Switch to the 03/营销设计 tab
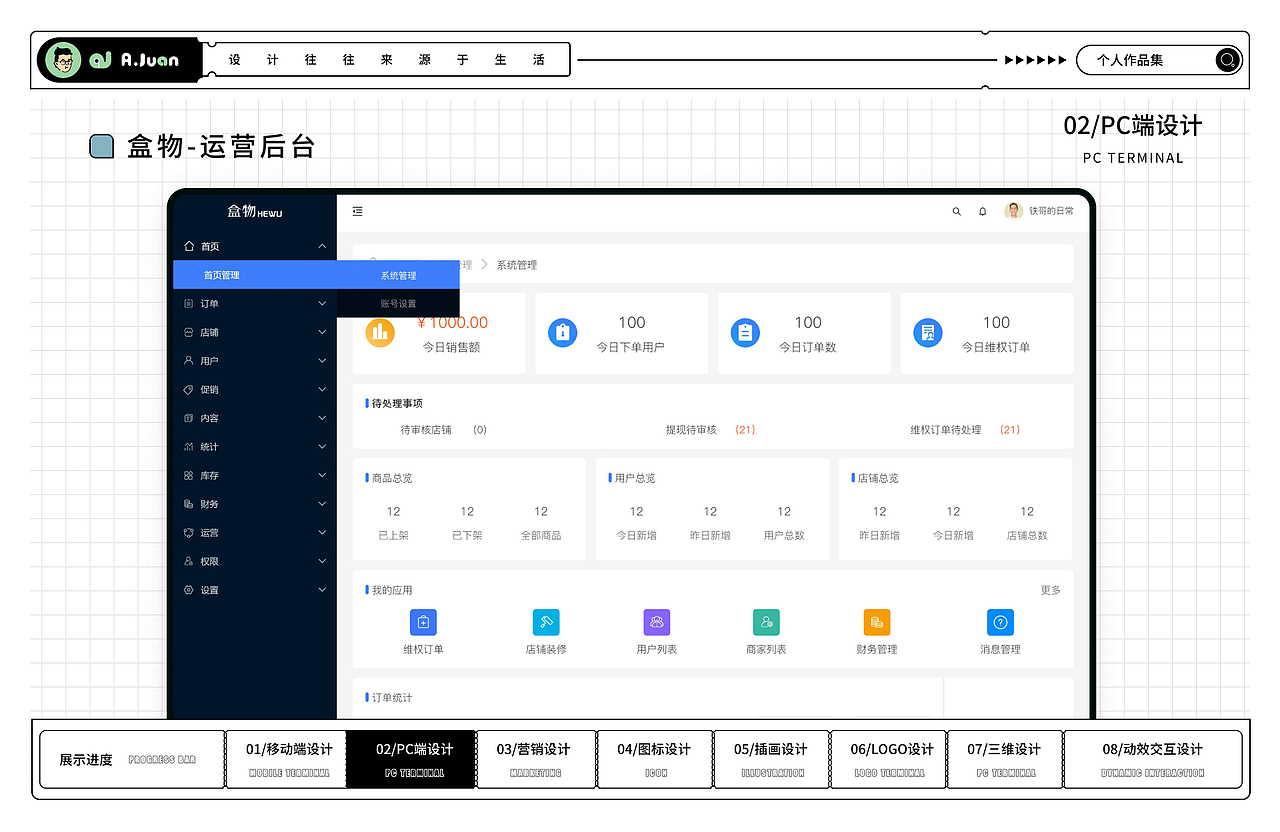The image size is (1280, 832). click(x=535, y=759)
